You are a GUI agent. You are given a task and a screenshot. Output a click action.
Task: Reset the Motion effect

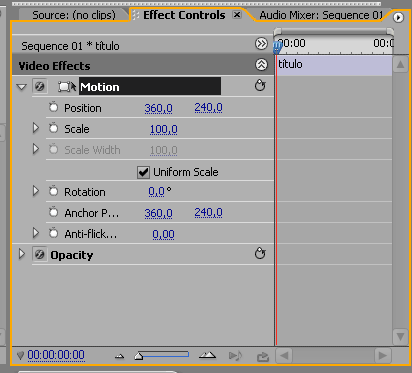pyautogui.click(x=260, y=86)
